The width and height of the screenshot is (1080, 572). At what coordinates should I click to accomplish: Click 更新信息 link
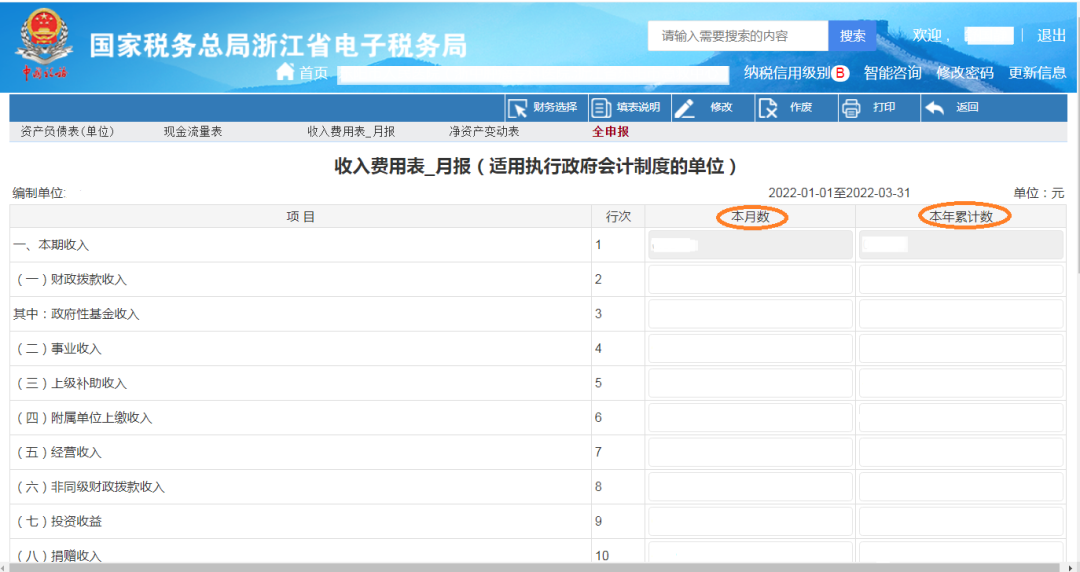coord(1037,73)
